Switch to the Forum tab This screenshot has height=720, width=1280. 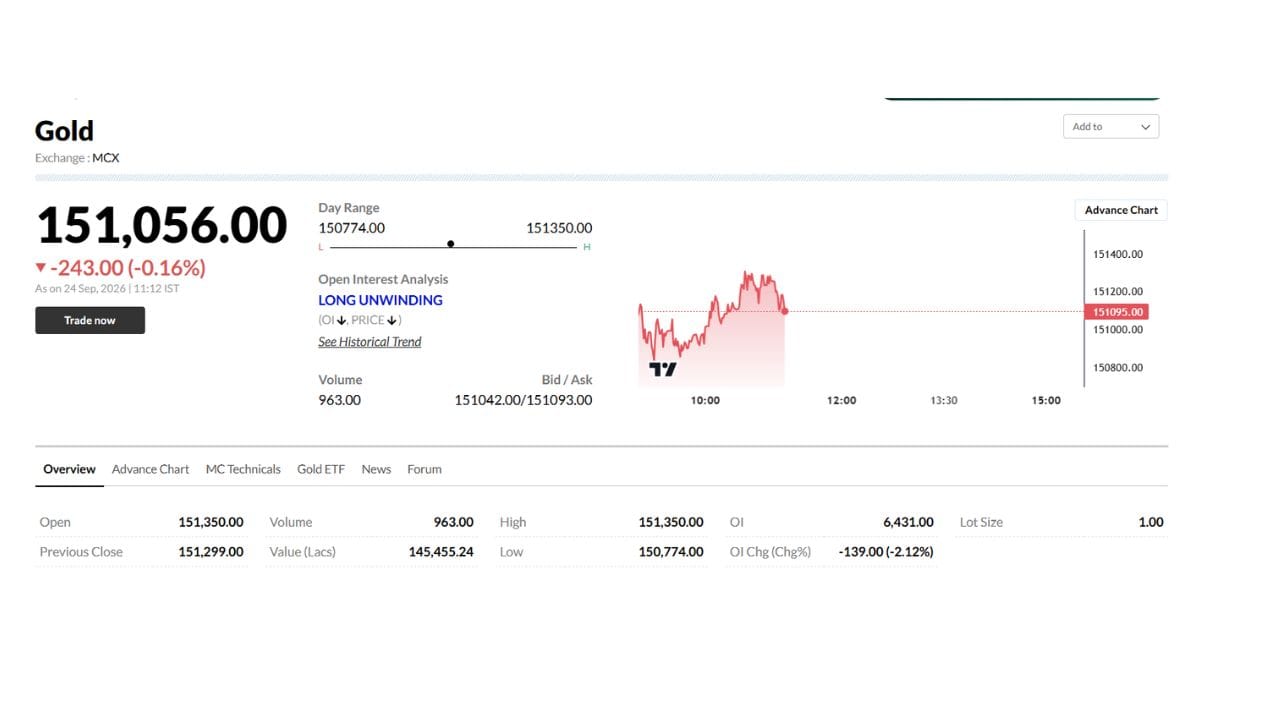[424, 469]
